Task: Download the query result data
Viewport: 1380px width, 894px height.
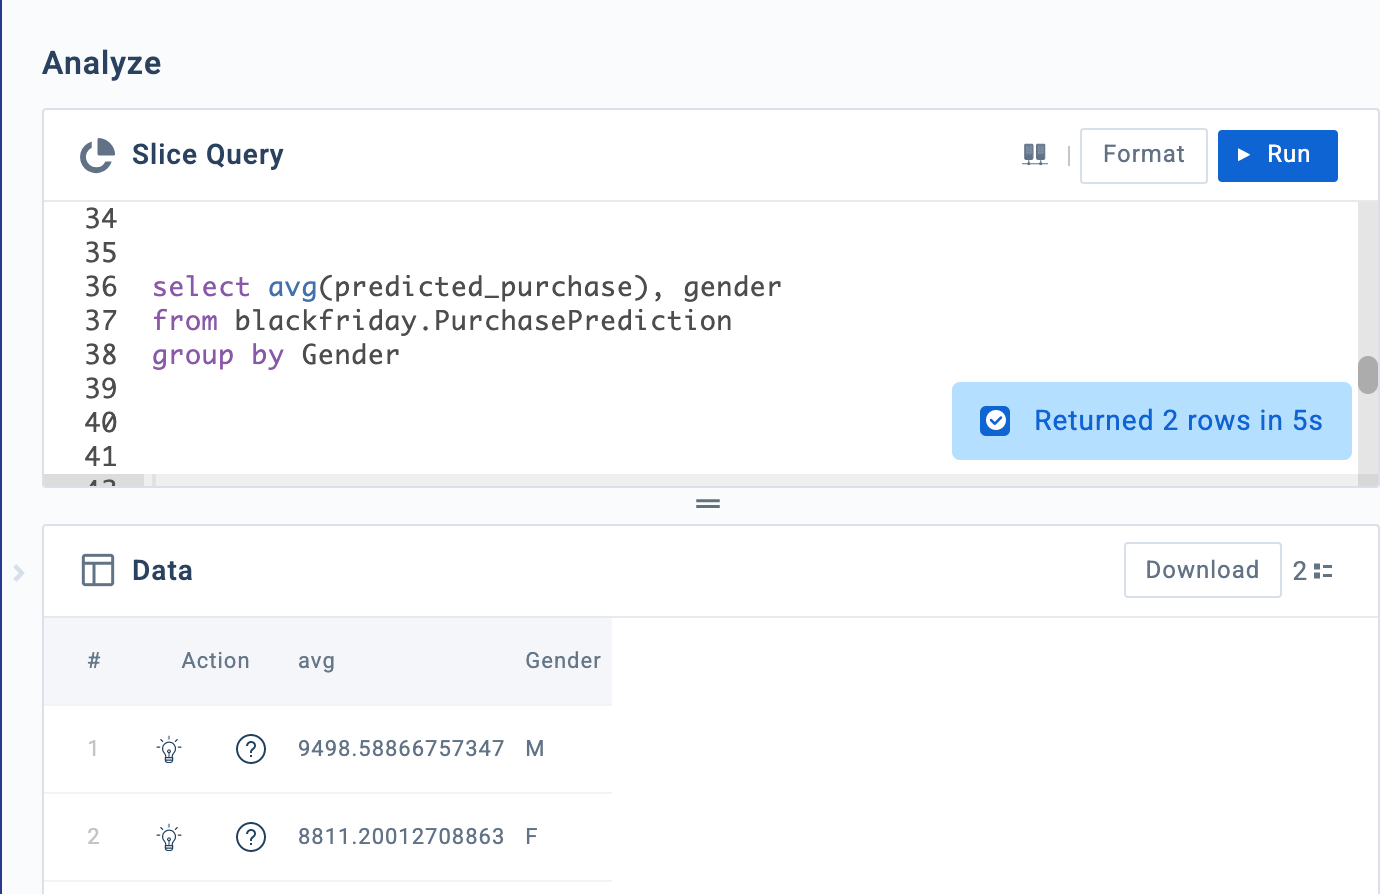Action: 1202,570
